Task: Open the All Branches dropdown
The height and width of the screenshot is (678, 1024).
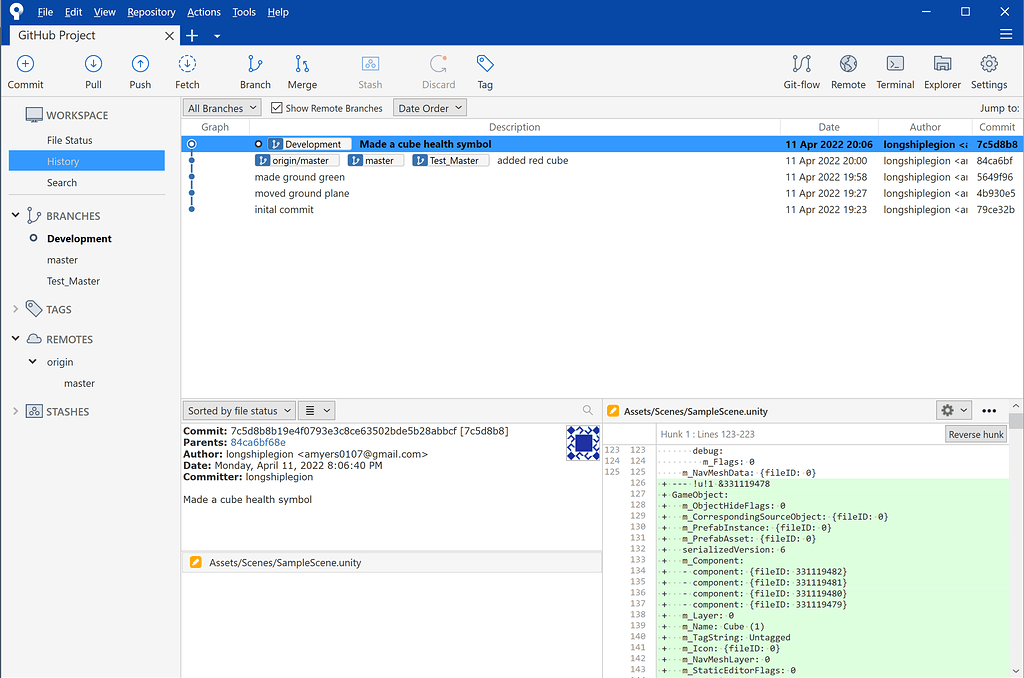Action: [221, 108]
